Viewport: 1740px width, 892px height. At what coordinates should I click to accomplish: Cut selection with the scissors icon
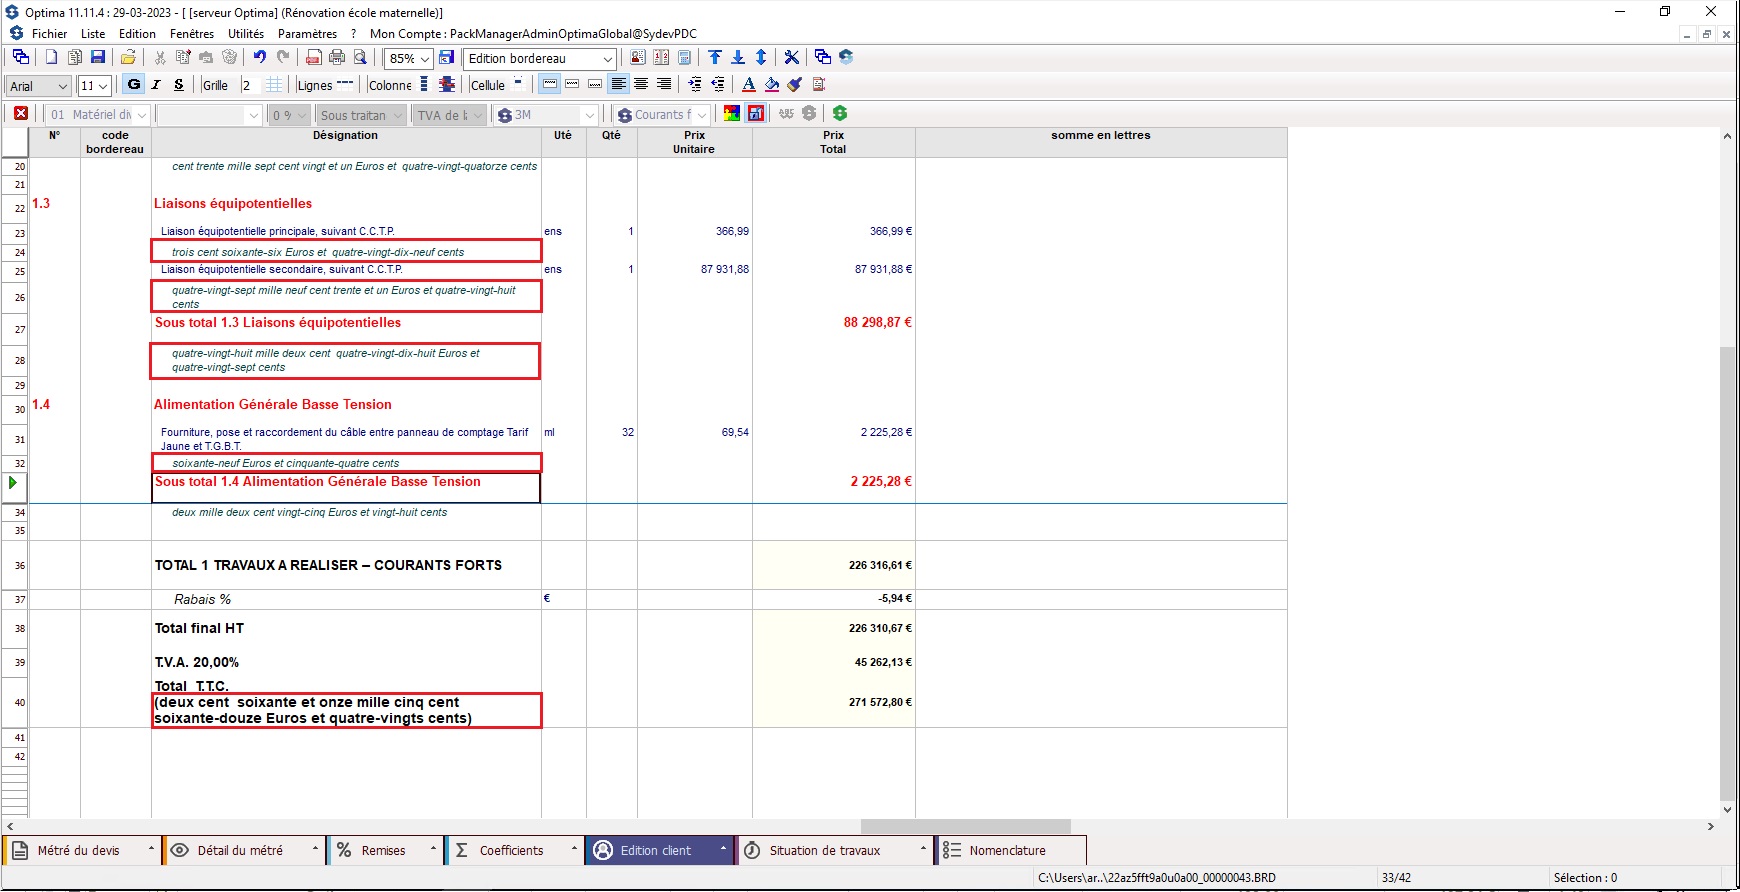click(159, 58)
